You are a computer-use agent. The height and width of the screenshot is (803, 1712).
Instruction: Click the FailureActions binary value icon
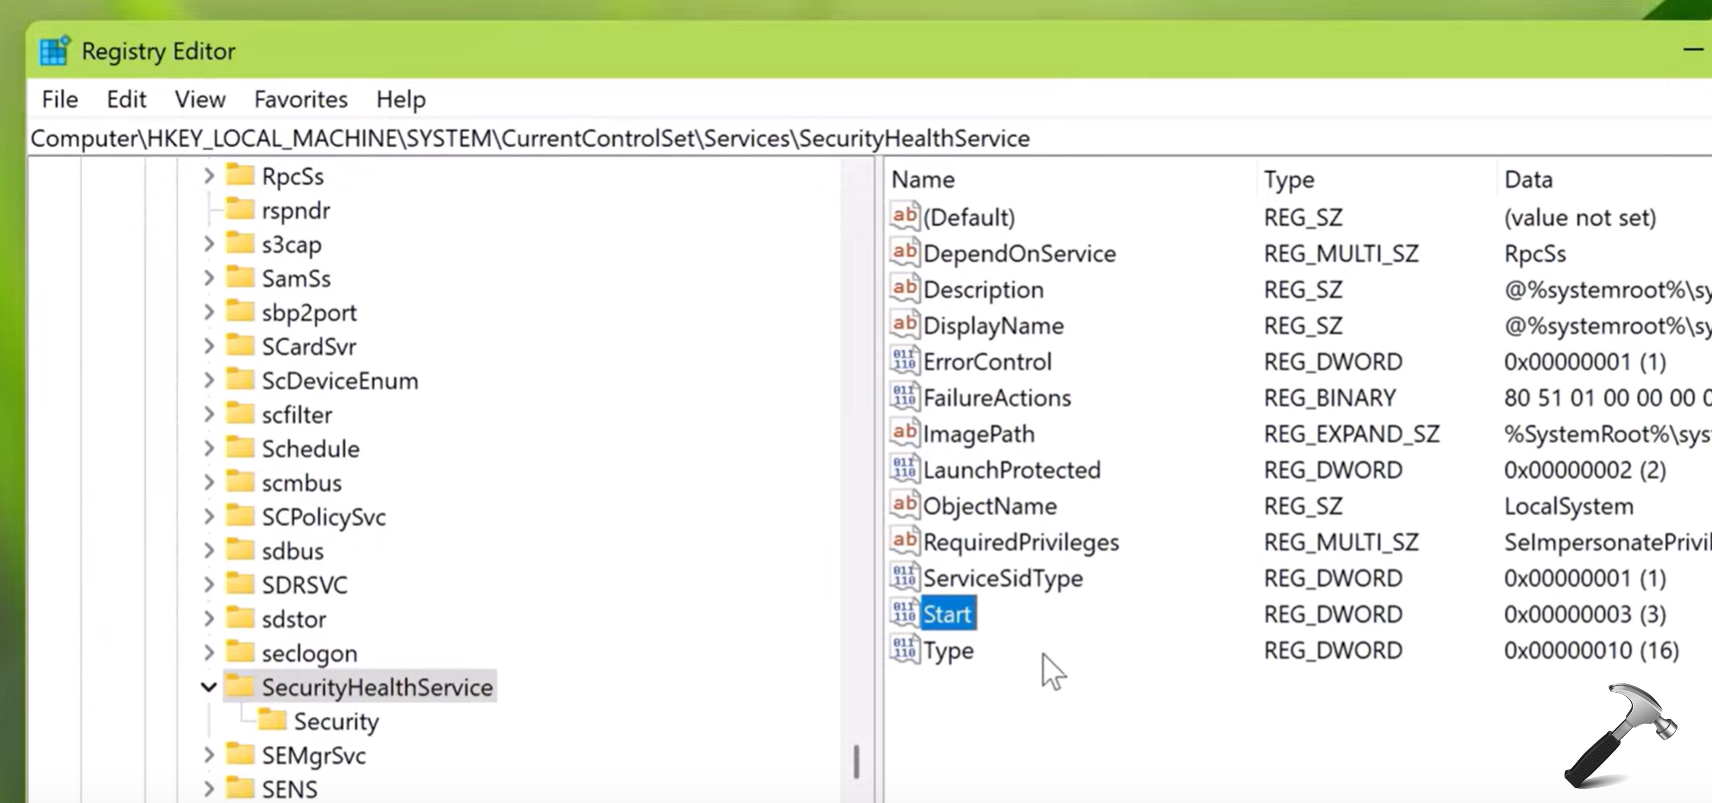click(904, 397)
